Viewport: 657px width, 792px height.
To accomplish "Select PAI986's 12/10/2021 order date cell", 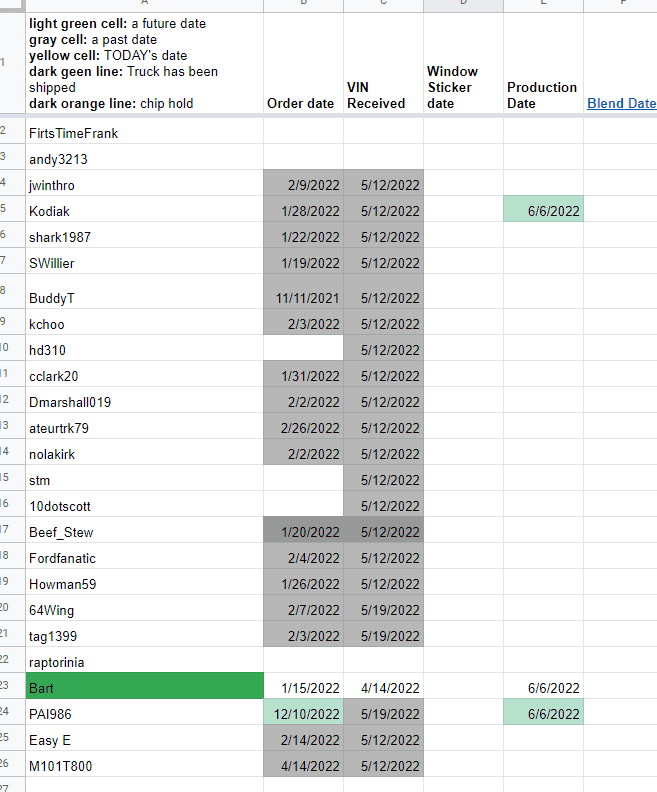I will click(x=303, y=714).
